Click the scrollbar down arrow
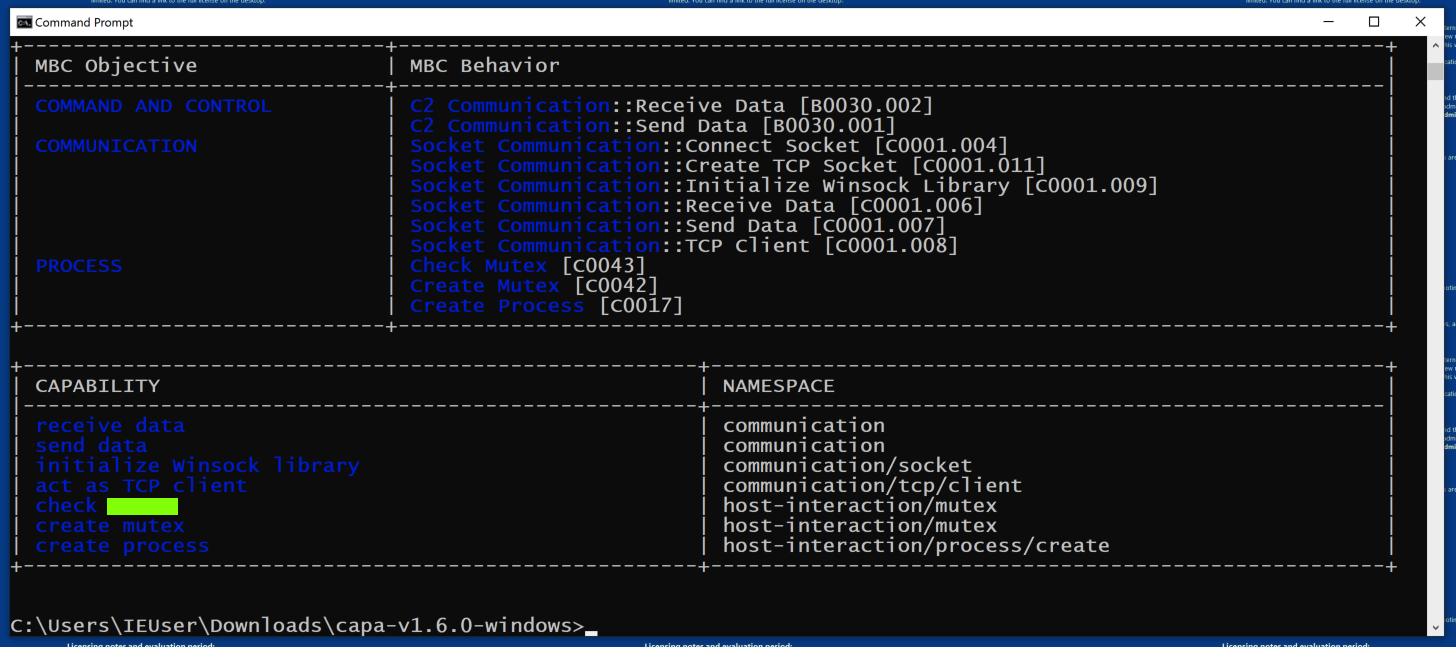Image resolution: width=1456 pixels, height=647 pixels. [1437, 627]
